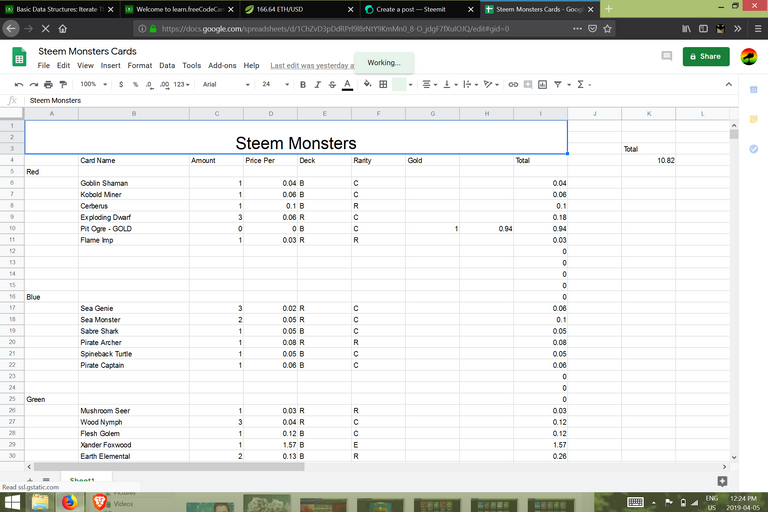The image size is (768, 512).
Task: Open font size 24 dropdown
Action: coord(275,84)
